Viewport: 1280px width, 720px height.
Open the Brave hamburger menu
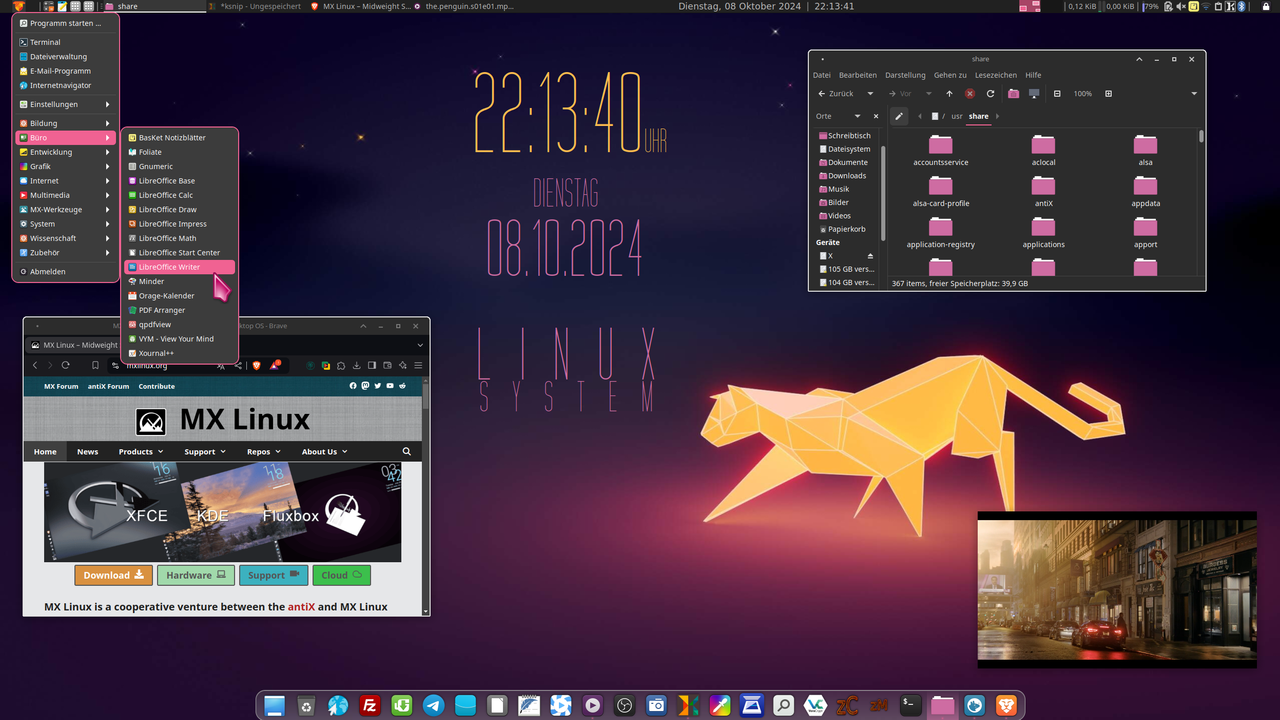pyautogui.click(x=418, y=365)
